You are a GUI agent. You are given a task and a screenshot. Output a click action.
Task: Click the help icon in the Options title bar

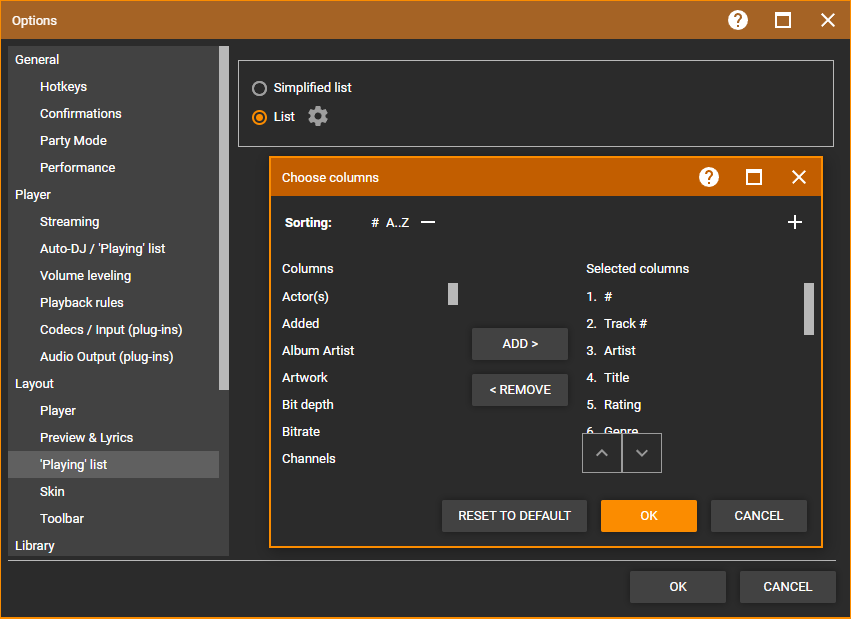737,20
